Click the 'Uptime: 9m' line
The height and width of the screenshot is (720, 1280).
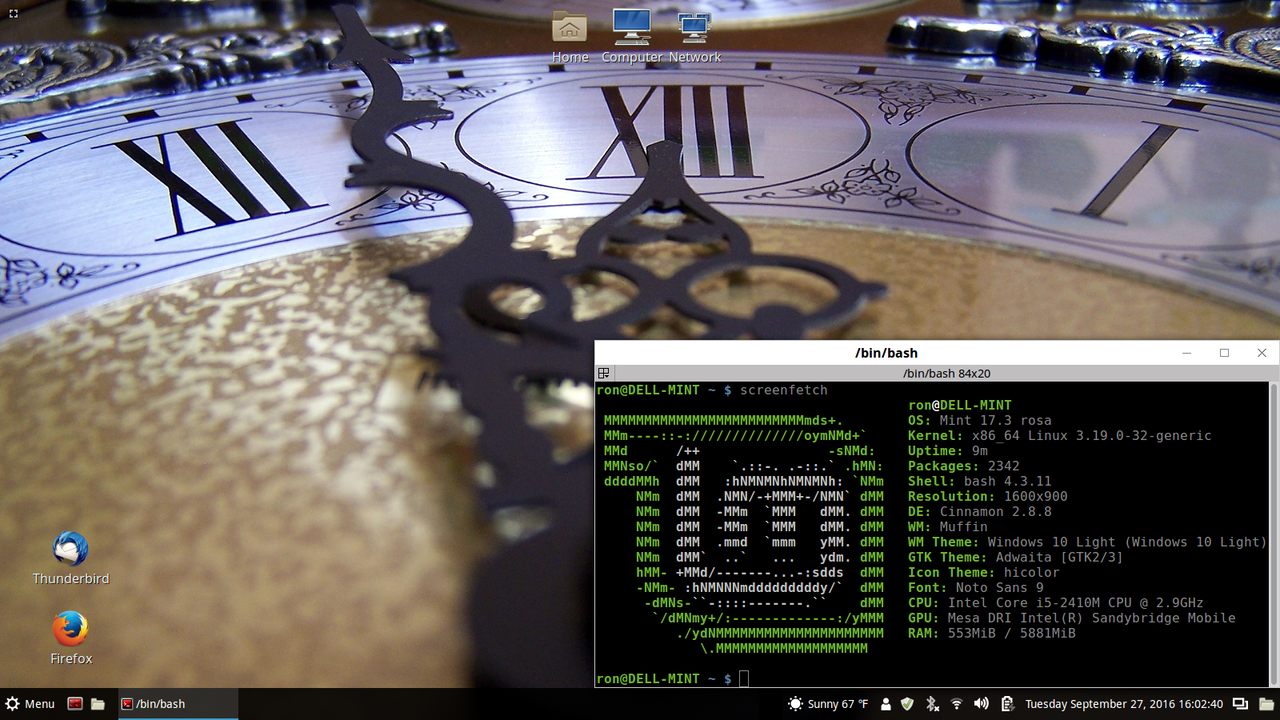click(948, 451)
